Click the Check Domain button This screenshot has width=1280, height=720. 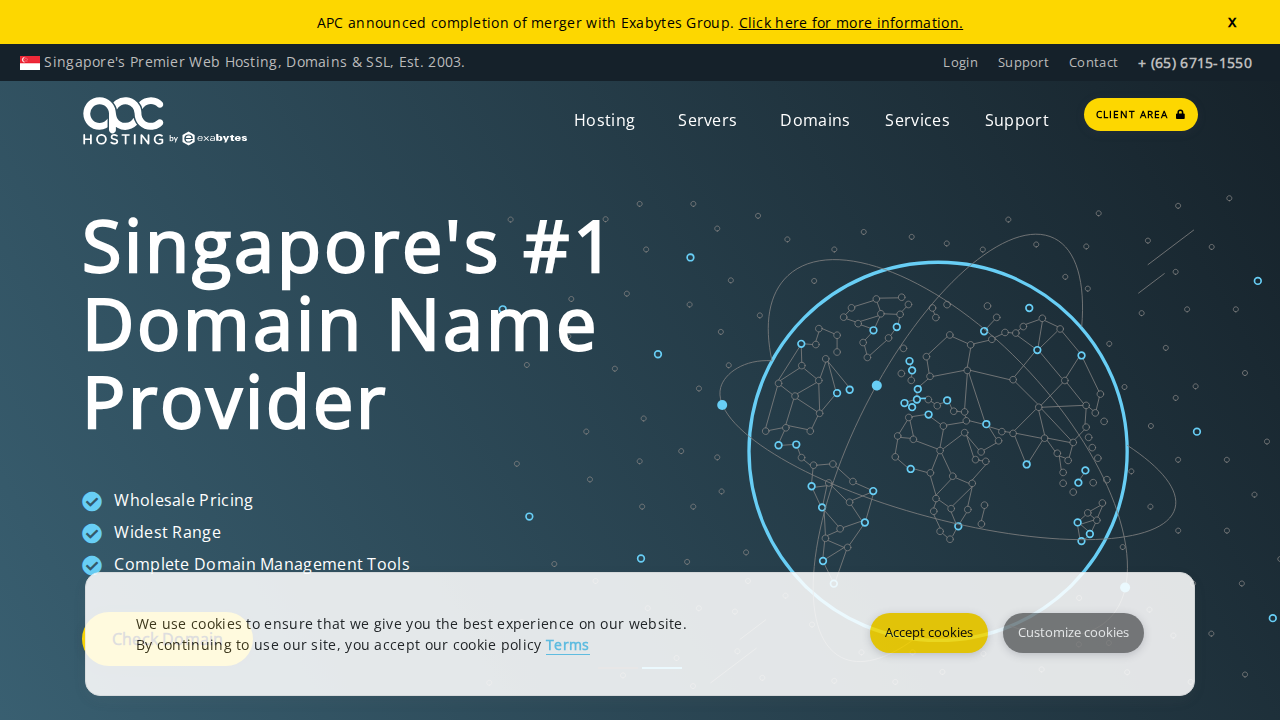click(x=167, y=639)
